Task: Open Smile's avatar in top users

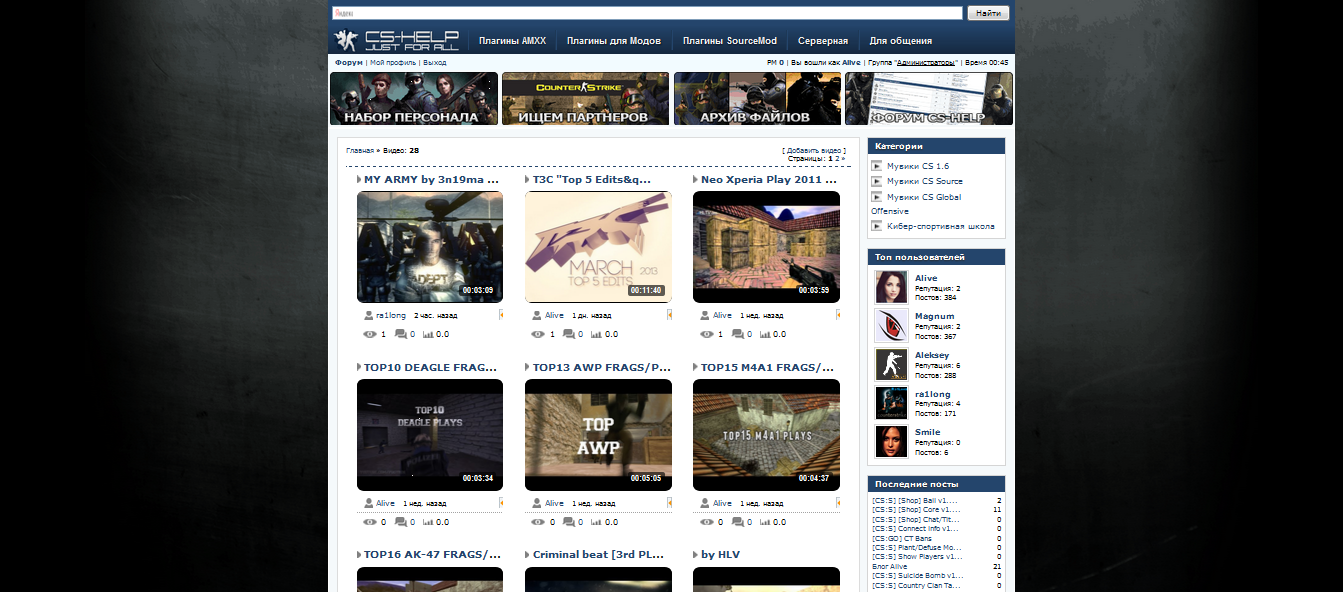Action: tap(891, 442)
